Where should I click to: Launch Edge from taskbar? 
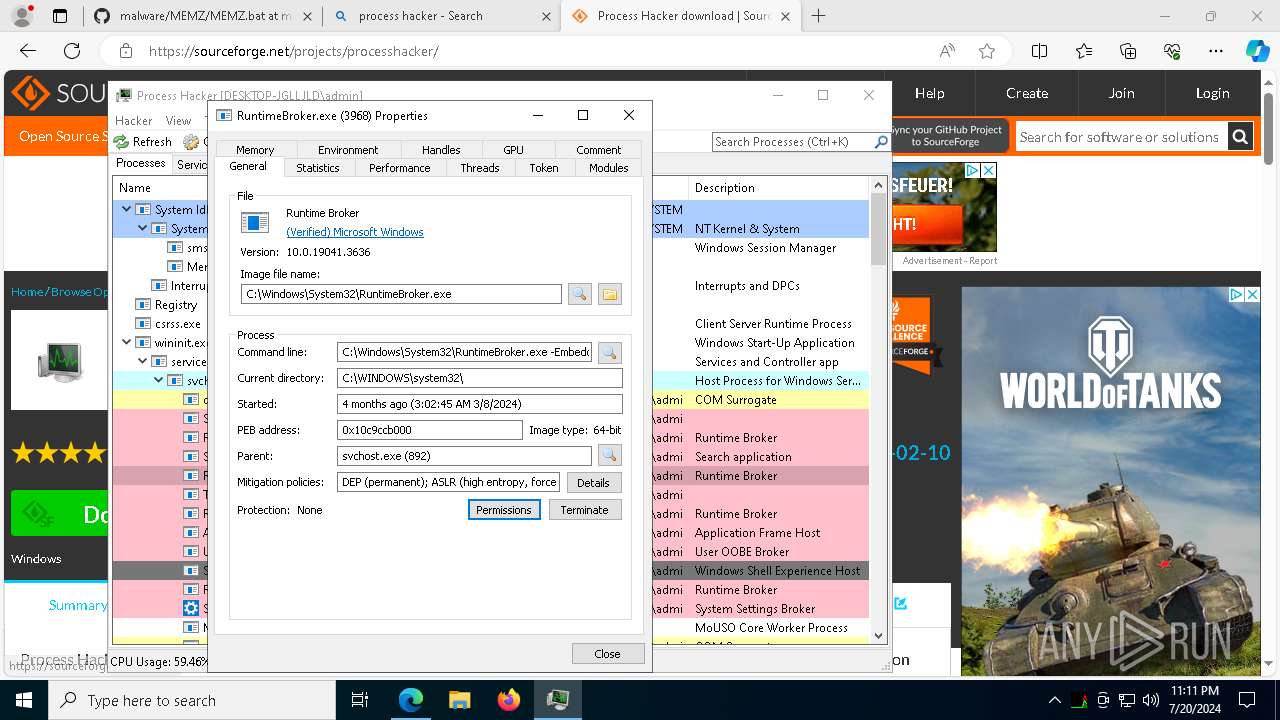[x=411, y=700]
